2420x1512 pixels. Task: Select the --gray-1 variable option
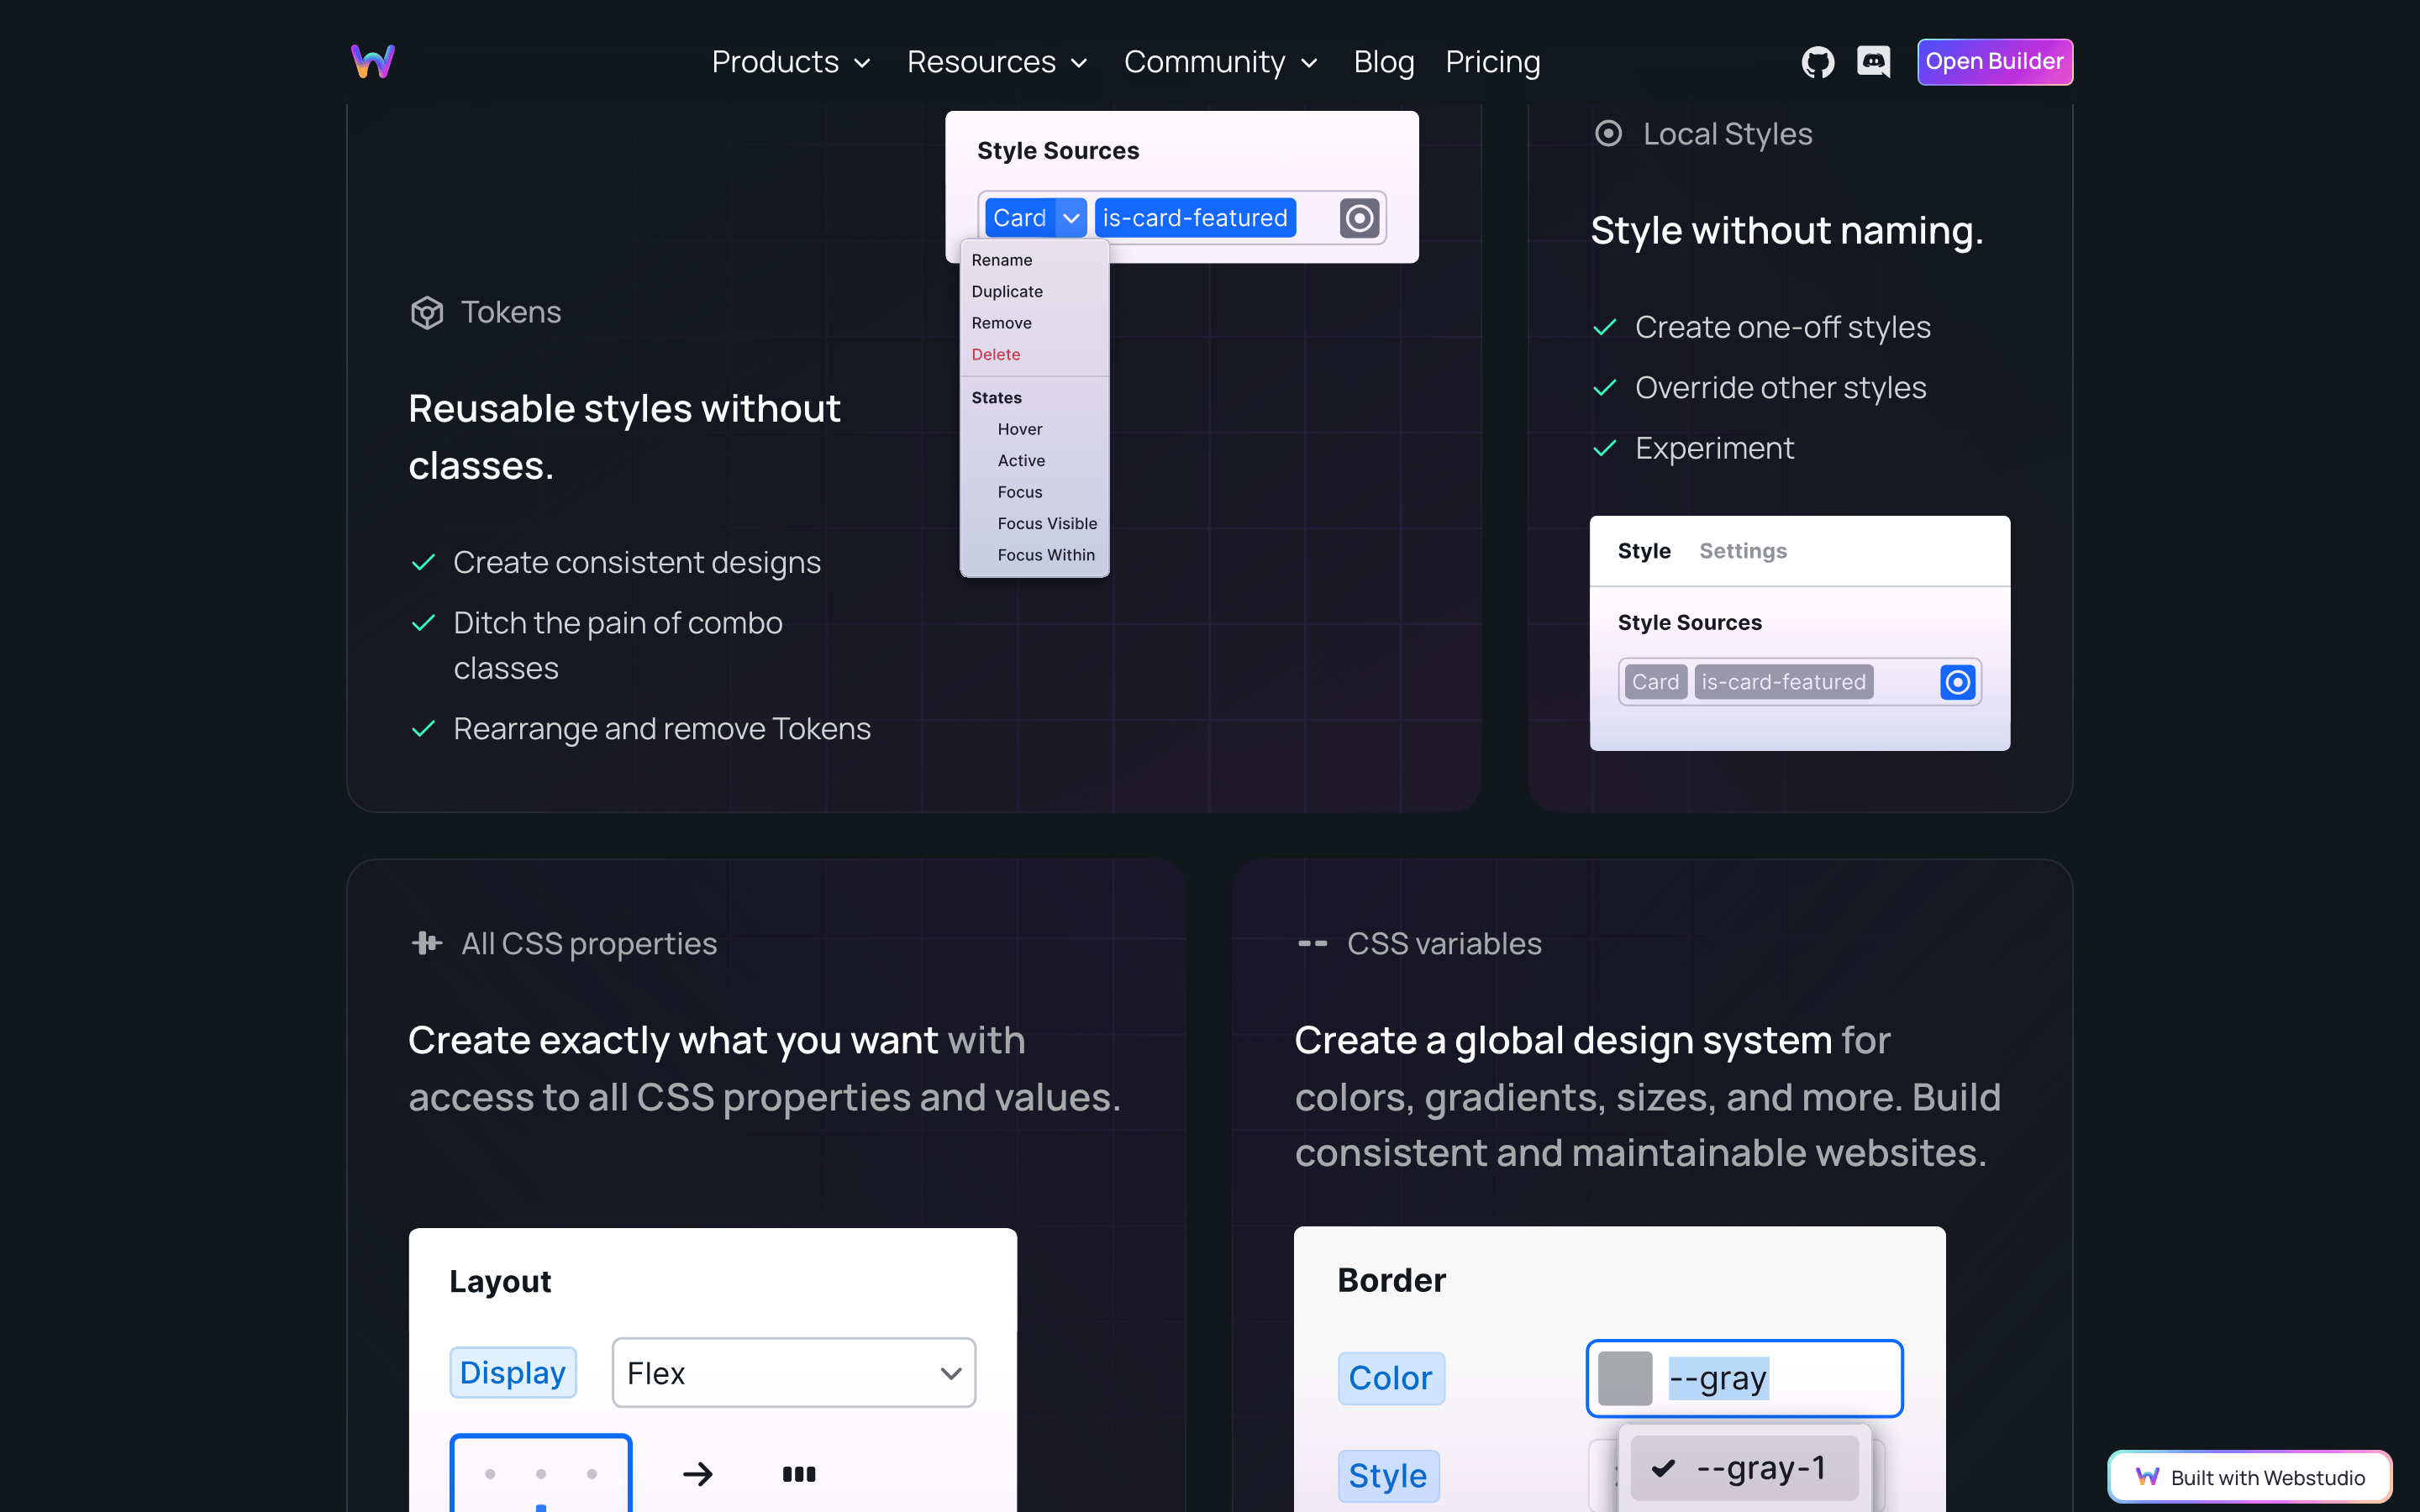pos(1744,1468)
